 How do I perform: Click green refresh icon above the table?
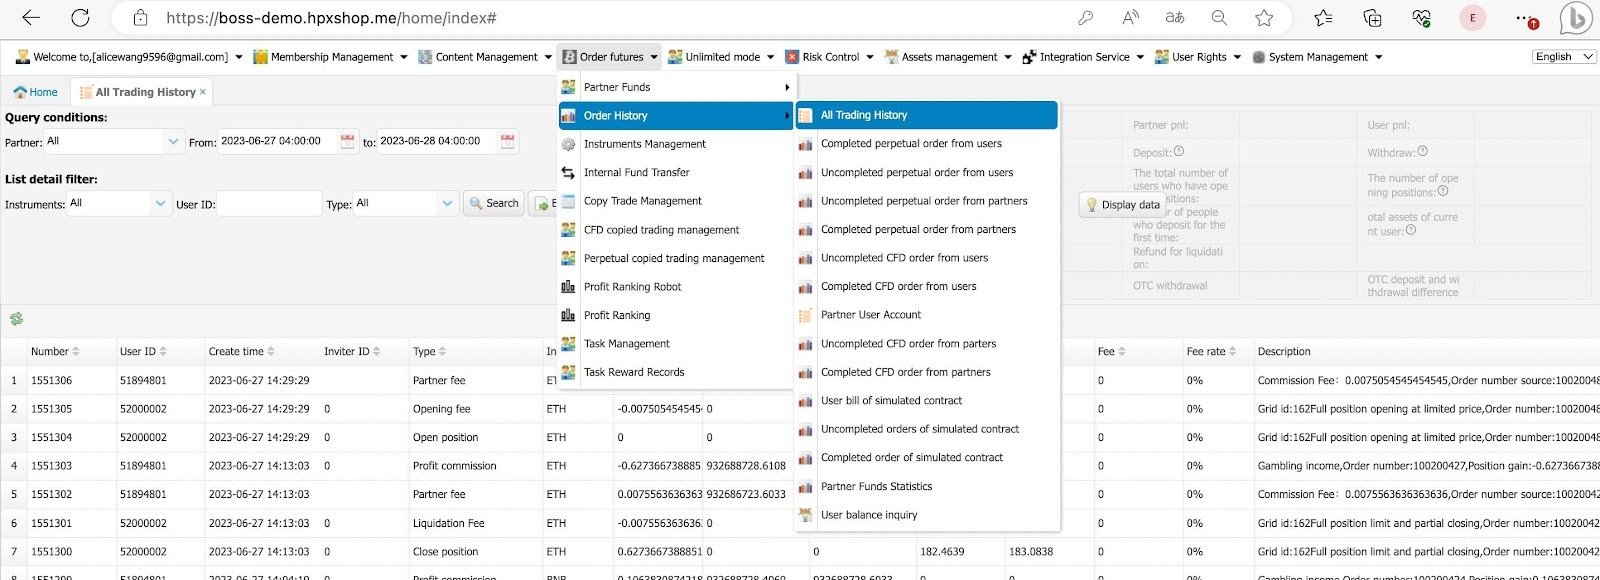click(x=16, y=319)
